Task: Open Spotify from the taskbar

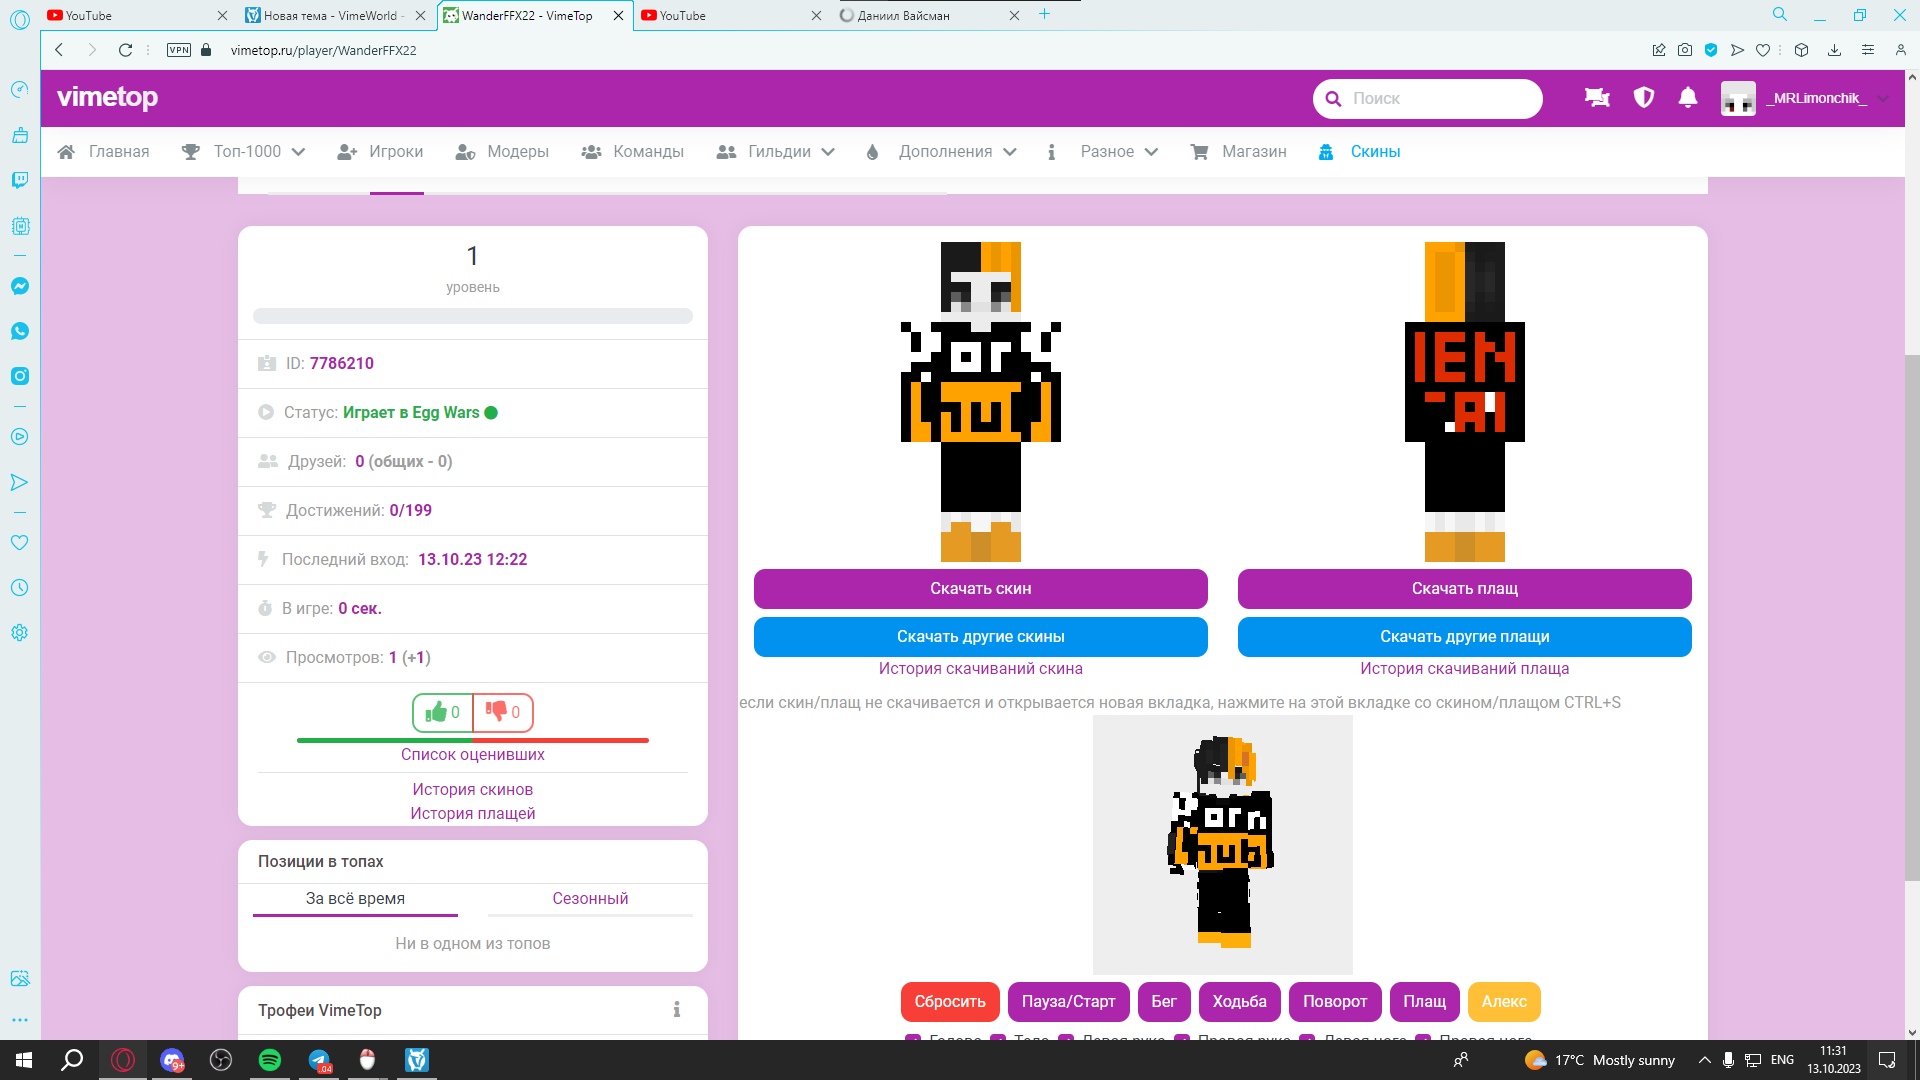Action: coord(270,1060)
